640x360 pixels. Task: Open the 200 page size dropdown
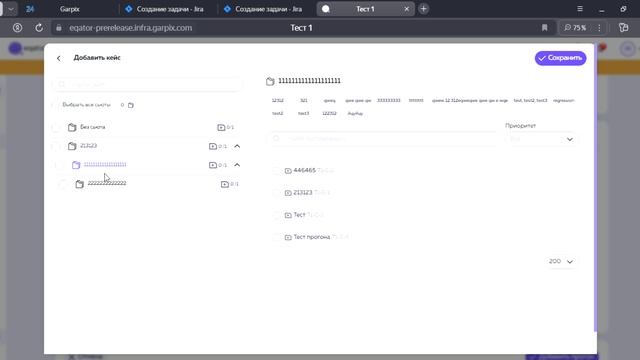[x=561, y=261]
